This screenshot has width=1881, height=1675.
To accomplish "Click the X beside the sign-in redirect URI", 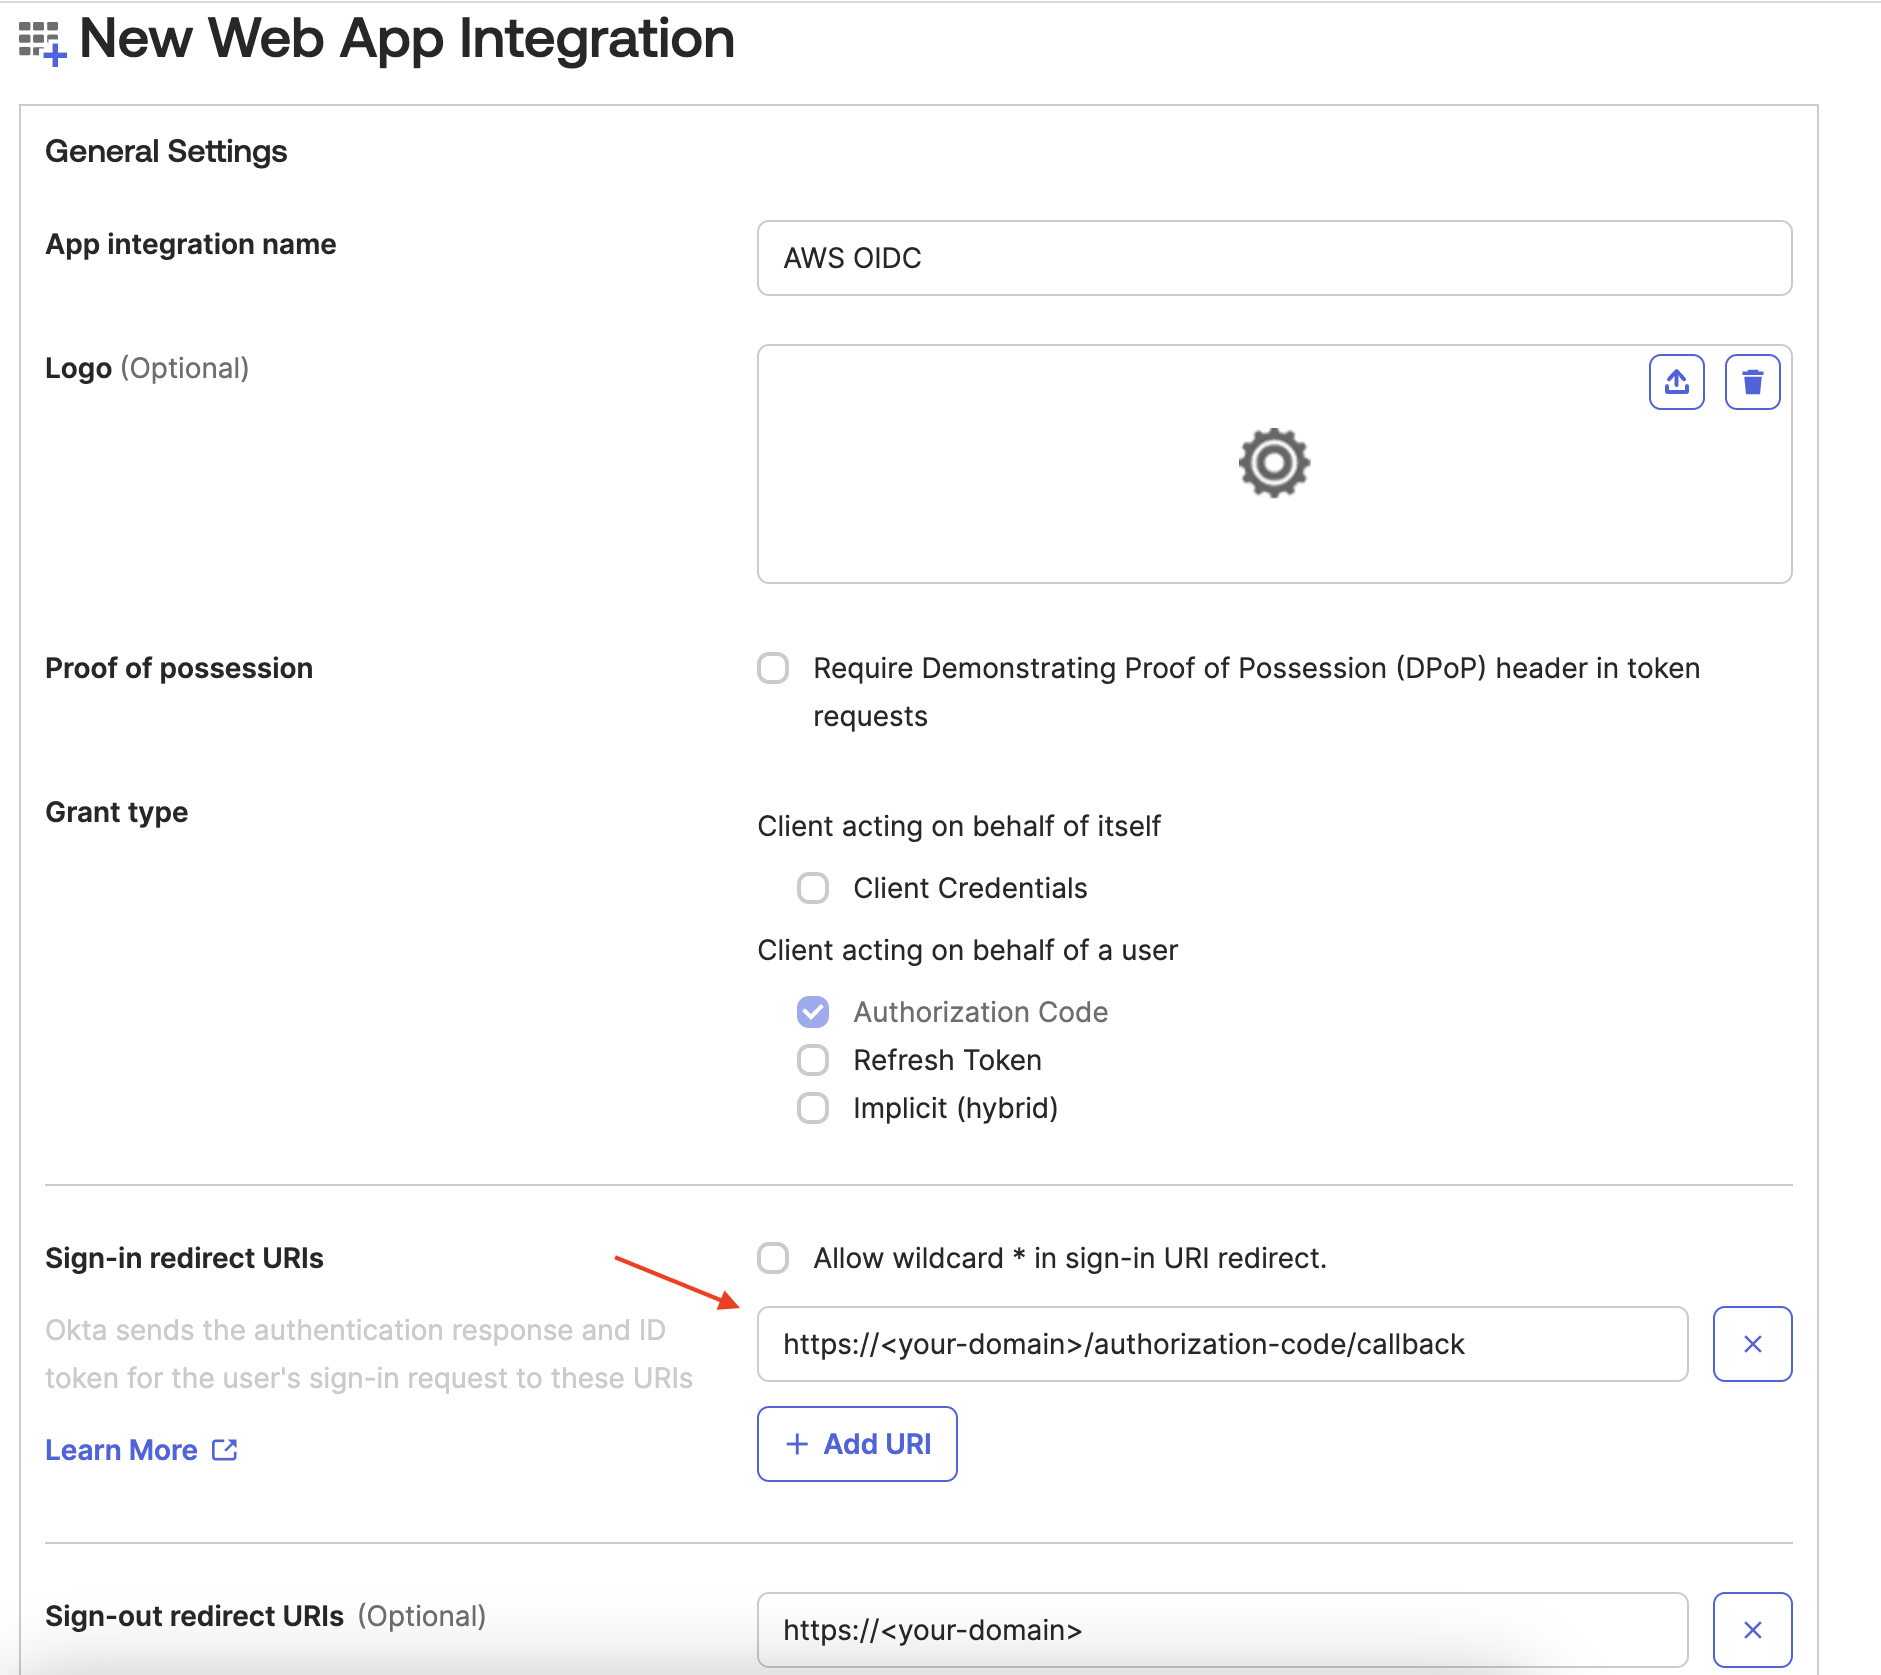I will click(x=1752, y=1344).
